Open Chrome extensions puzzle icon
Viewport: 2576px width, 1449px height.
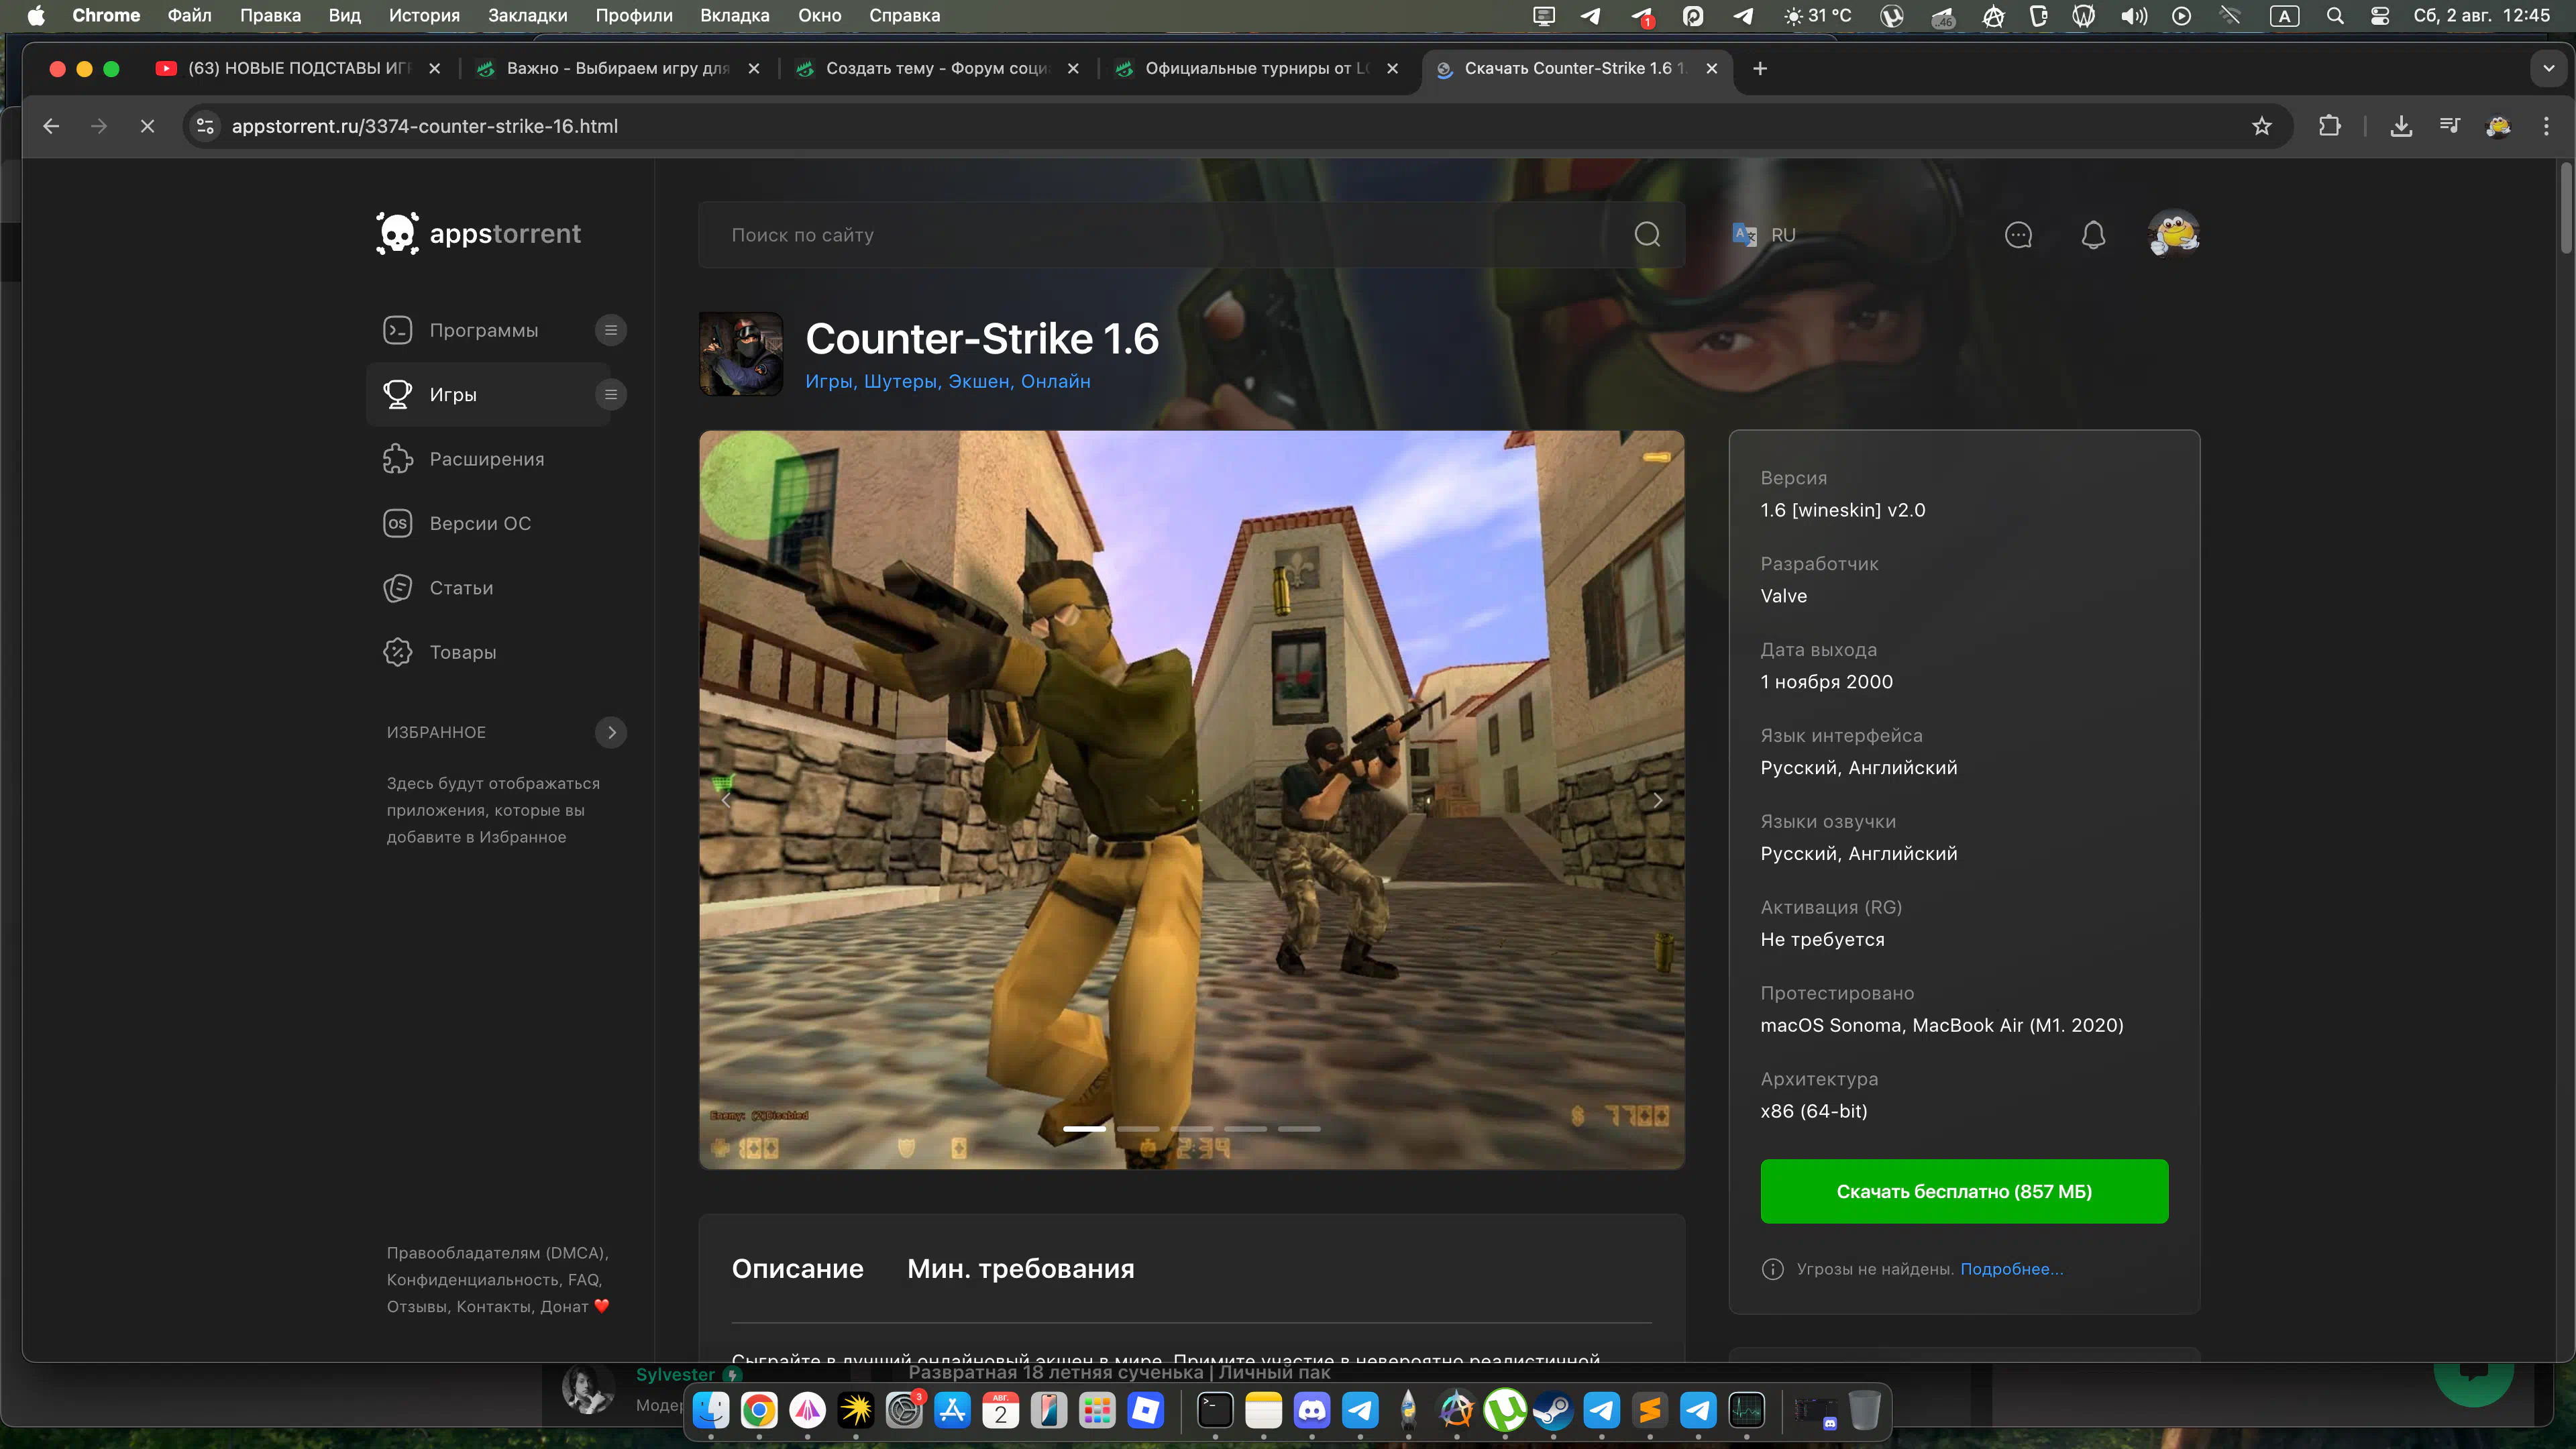pos(2329,126)
